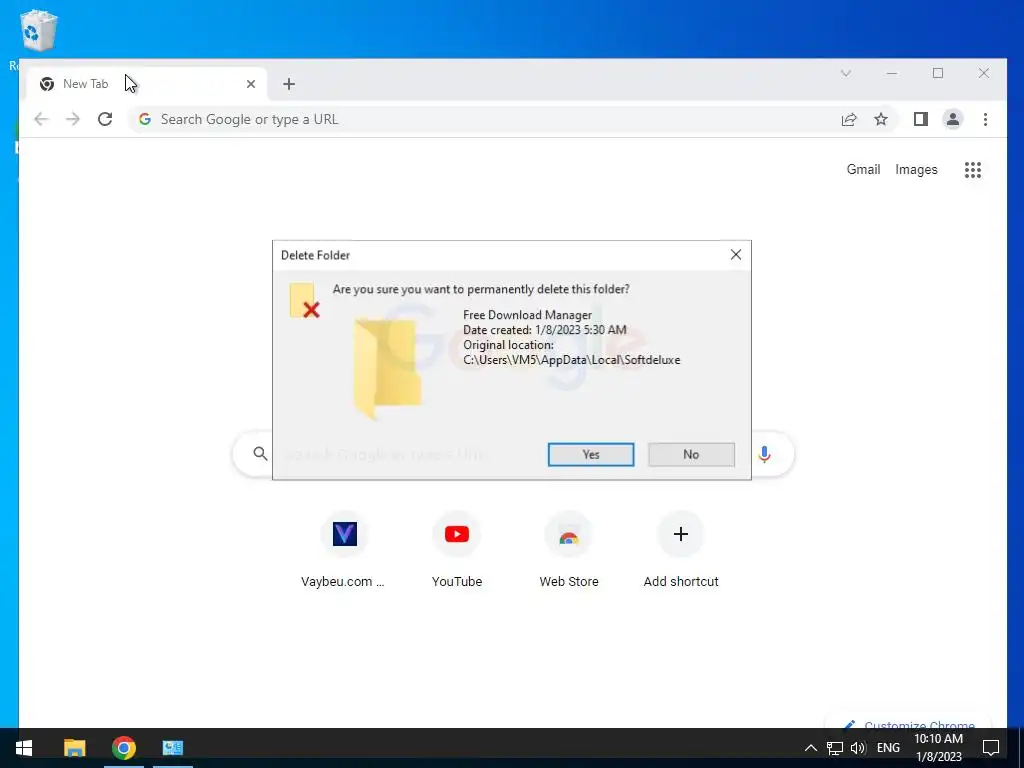Select the New Tab tab
This screenshot has height=768, width=1024.
tap(147, 84)
